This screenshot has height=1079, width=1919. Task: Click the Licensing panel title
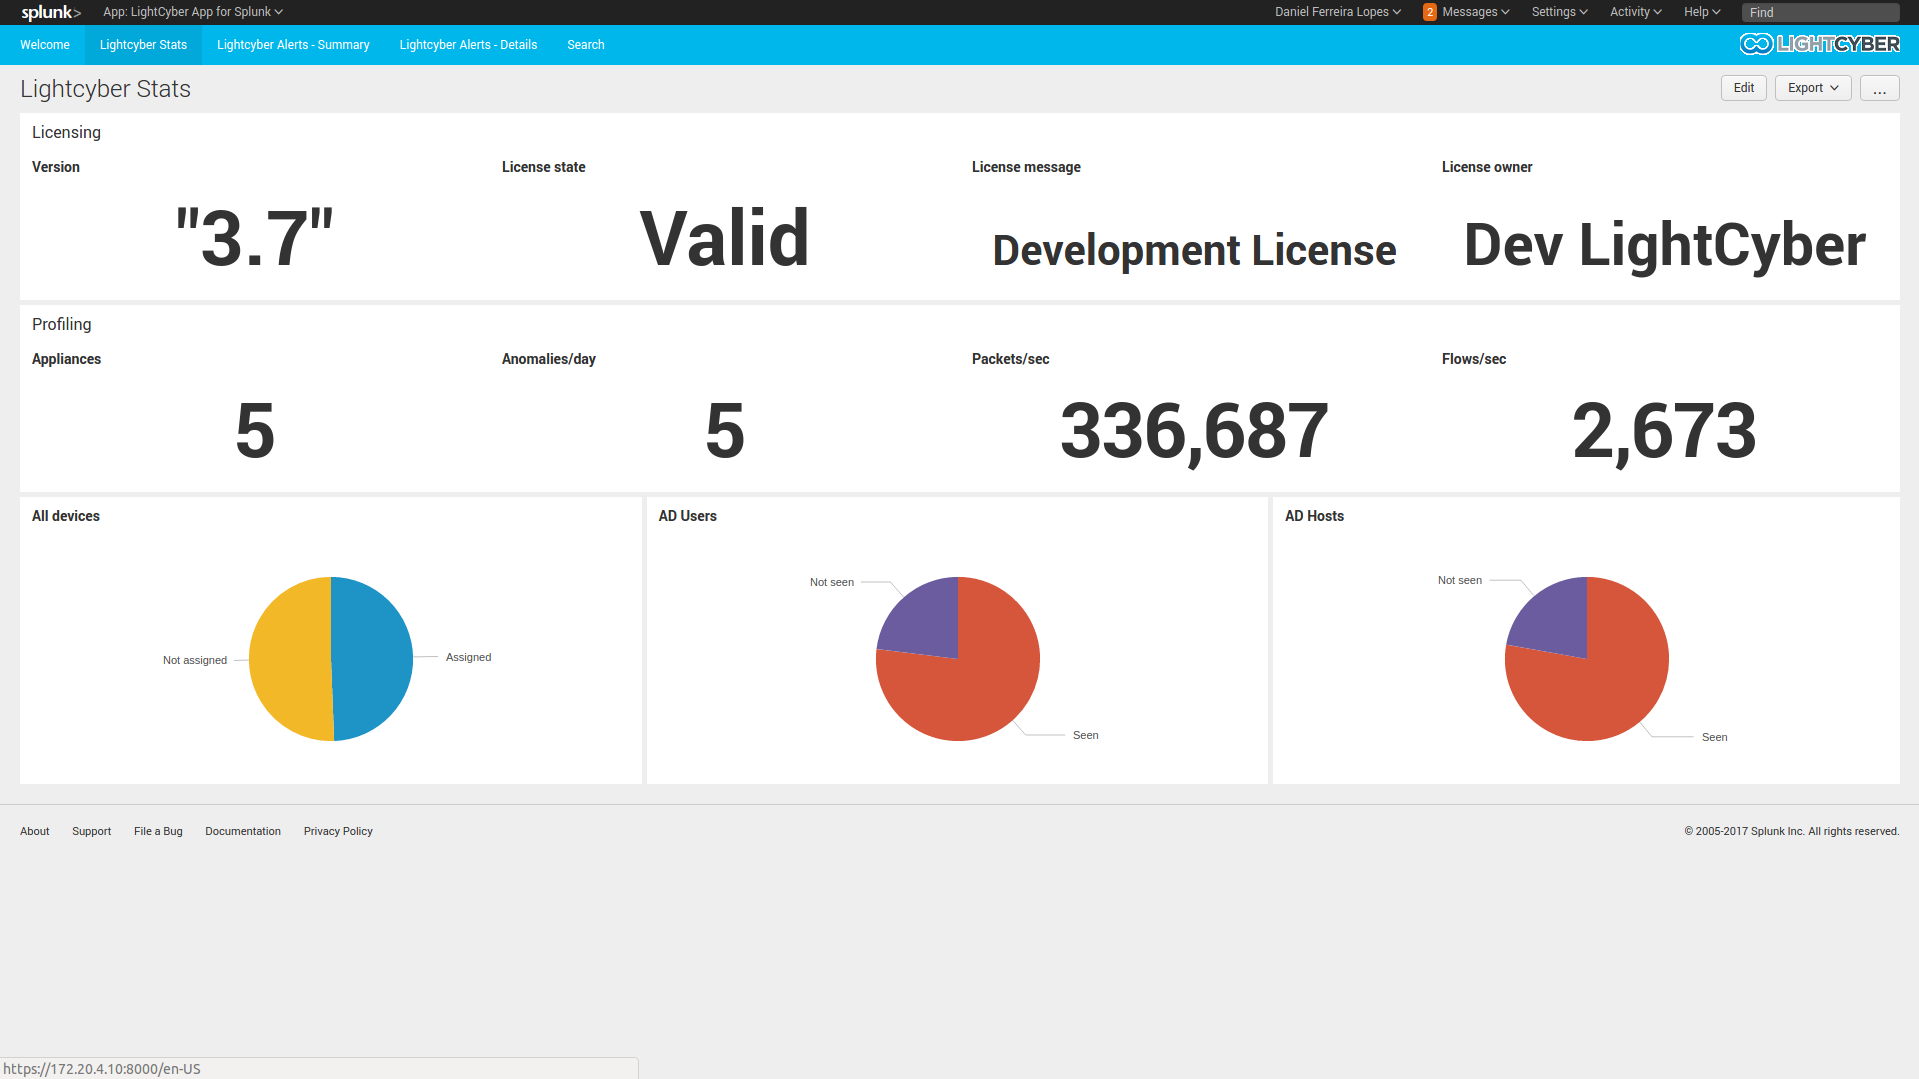(x=66, y=132)
